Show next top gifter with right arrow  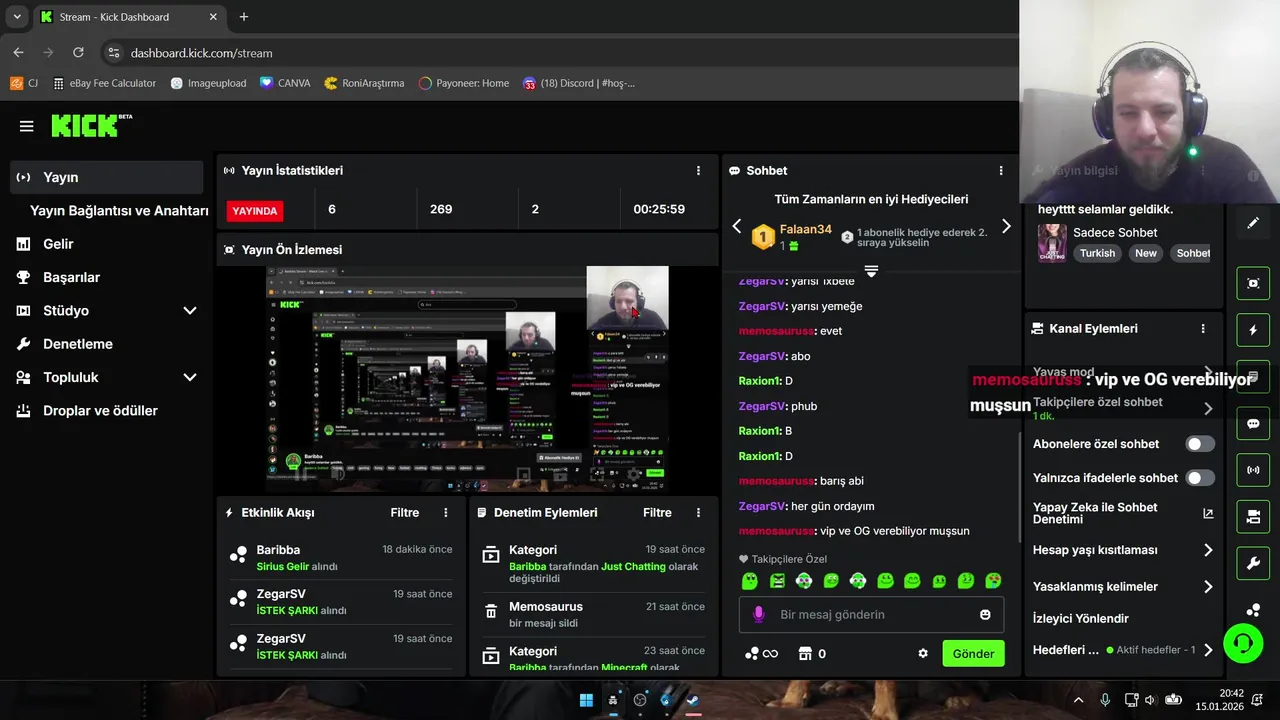pos(1006,227)
